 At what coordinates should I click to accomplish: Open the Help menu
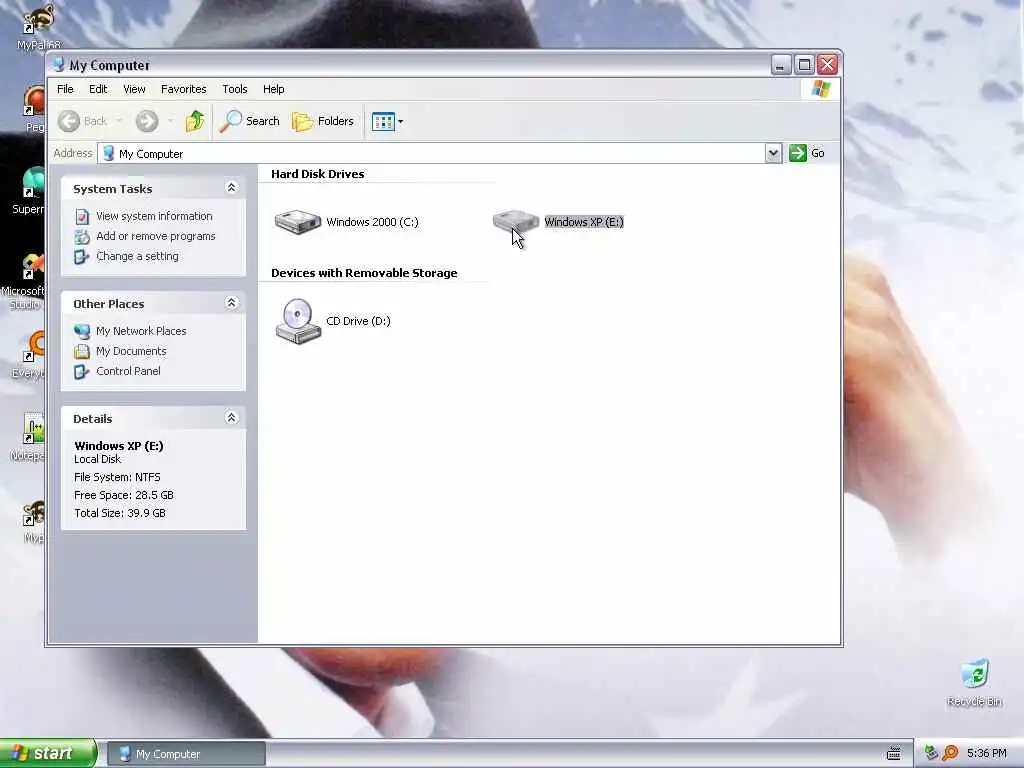pyautogui.click(x=274, y=89)
